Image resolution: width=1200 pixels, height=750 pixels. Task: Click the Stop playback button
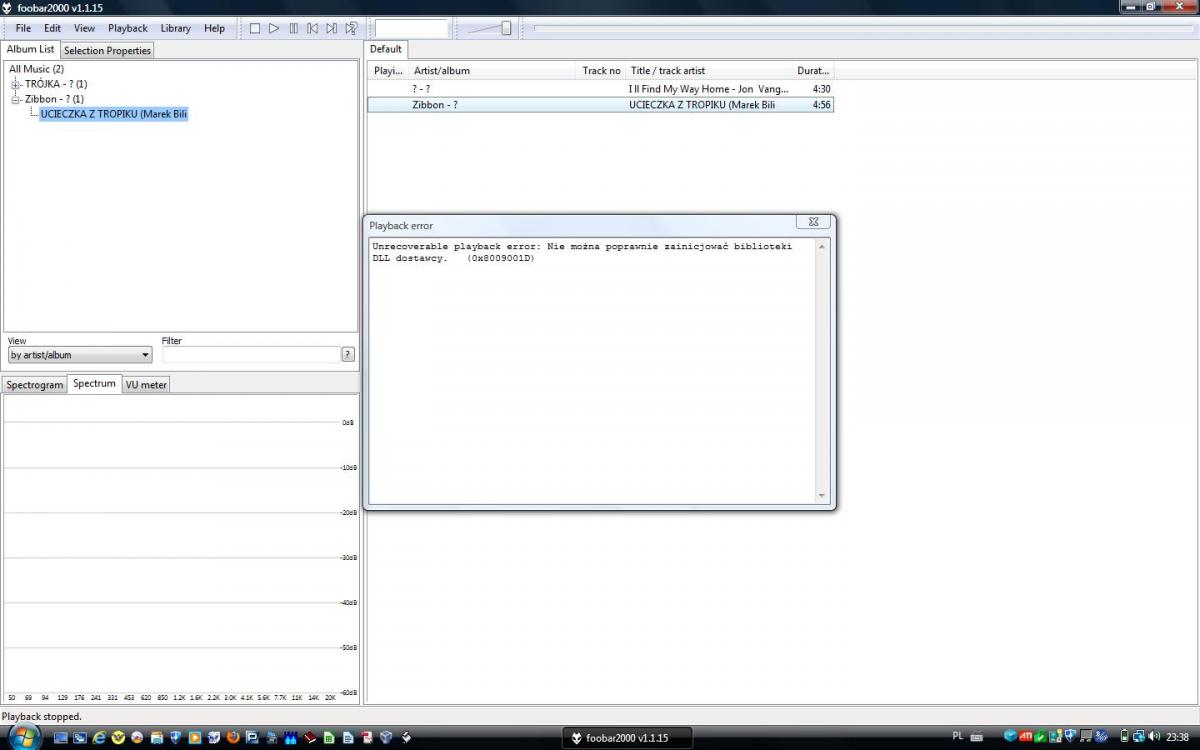click(255, 28)
